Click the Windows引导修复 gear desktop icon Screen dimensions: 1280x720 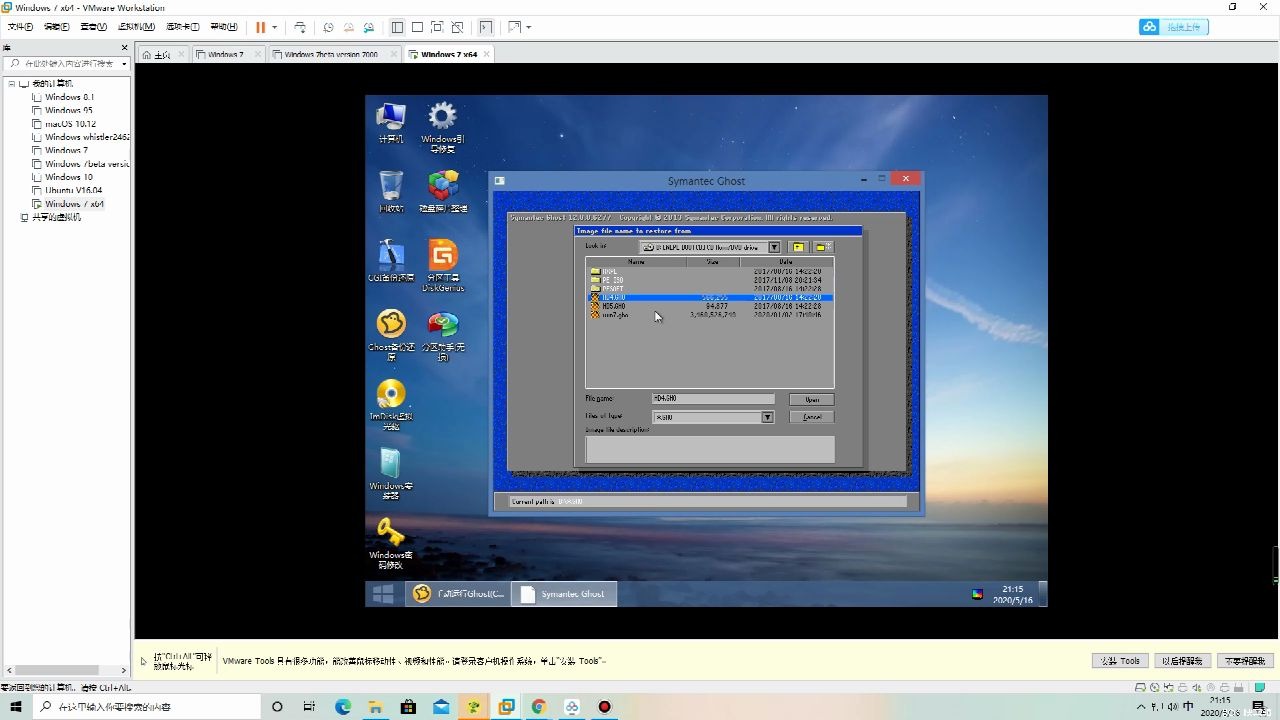coord(442,126)
